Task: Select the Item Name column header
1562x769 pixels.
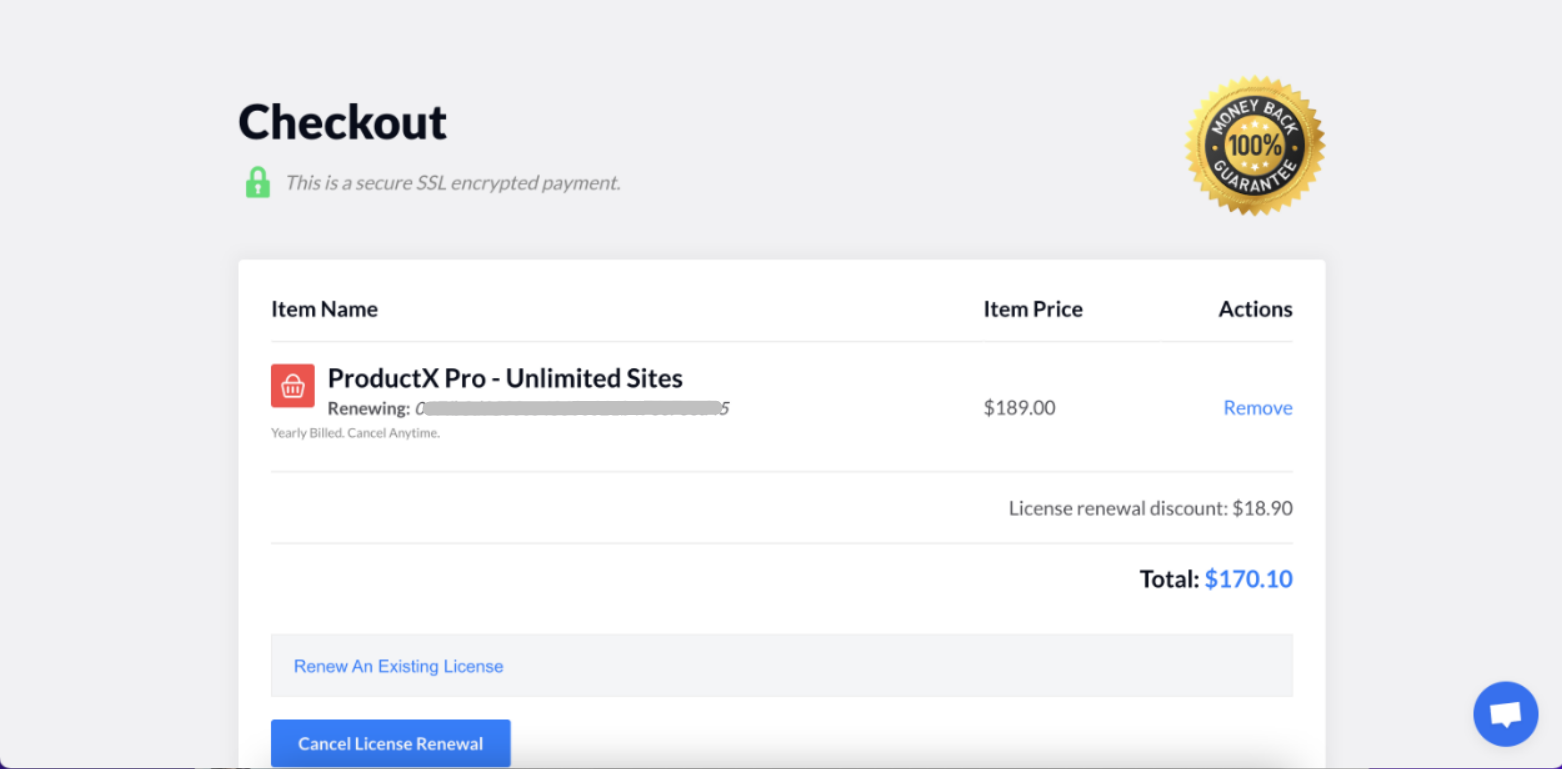Action: [x=324, y=309]
